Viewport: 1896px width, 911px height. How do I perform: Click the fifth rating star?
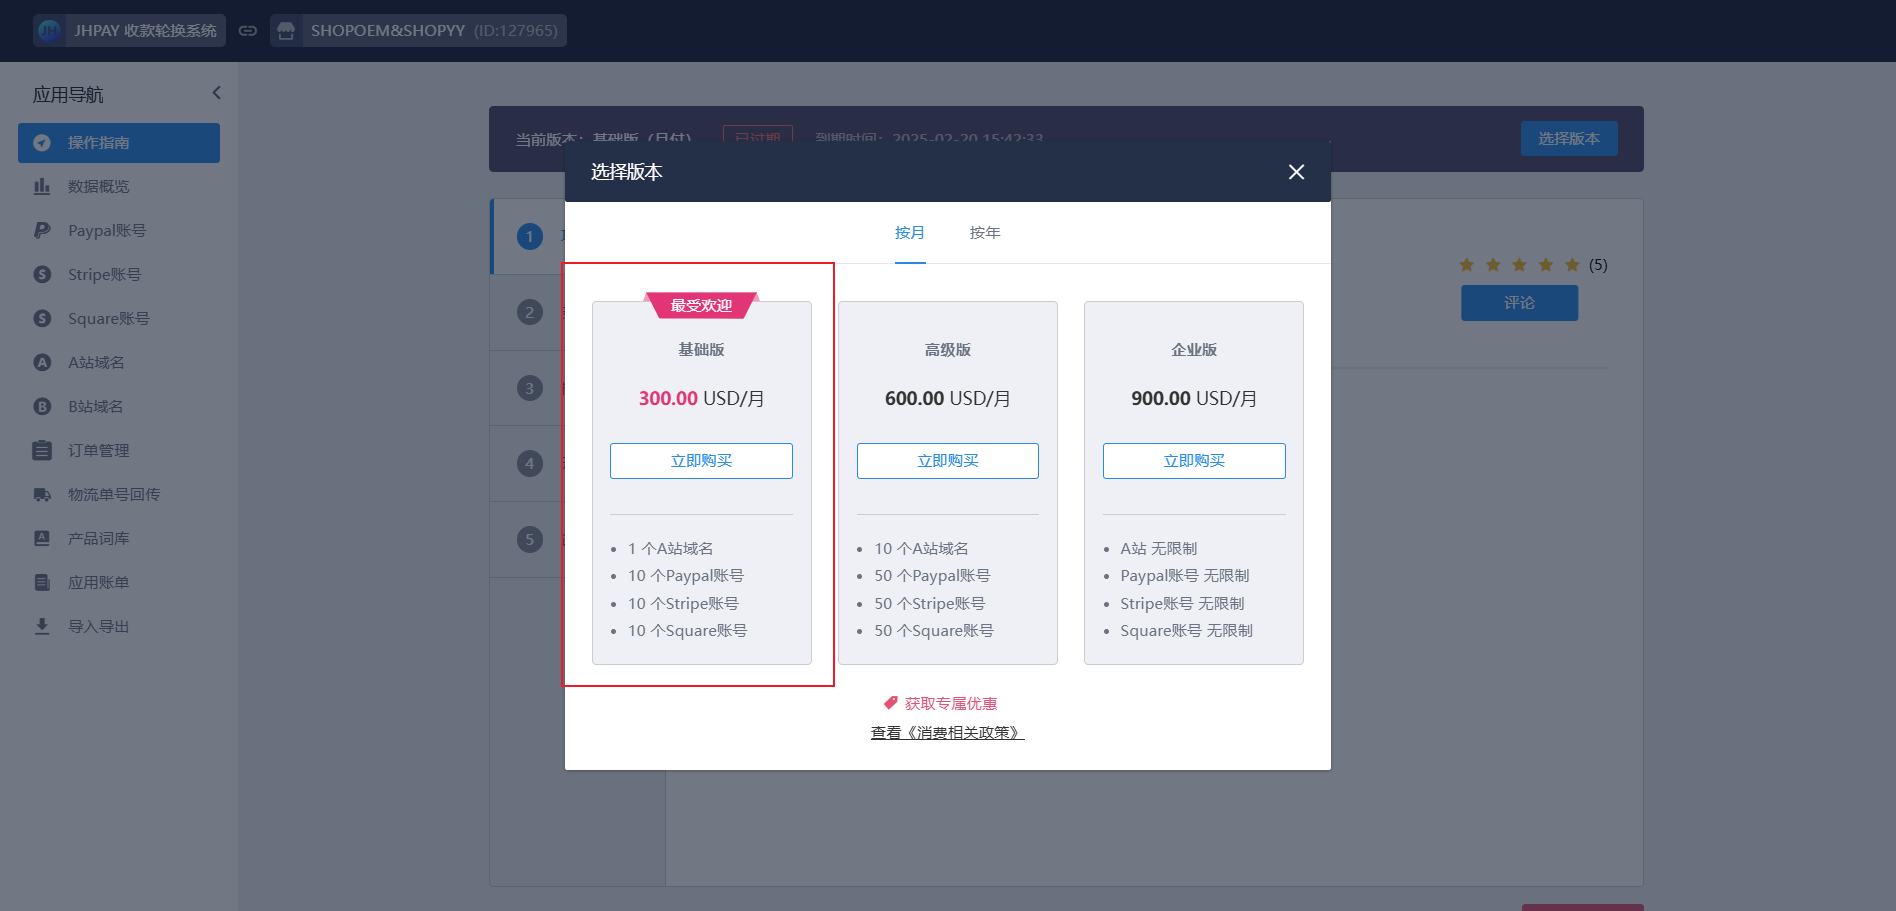pos(1572,265)
